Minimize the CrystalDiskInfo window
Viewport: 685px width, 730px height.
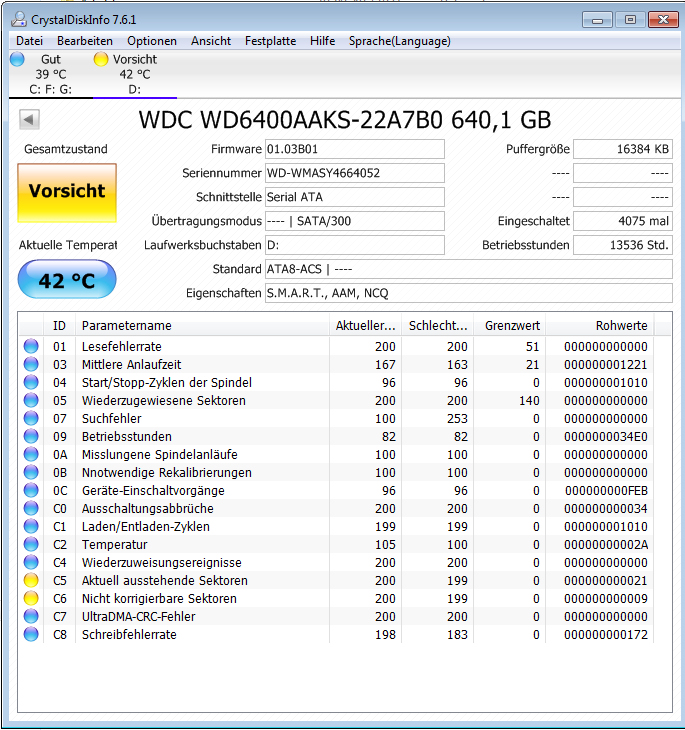597,20
